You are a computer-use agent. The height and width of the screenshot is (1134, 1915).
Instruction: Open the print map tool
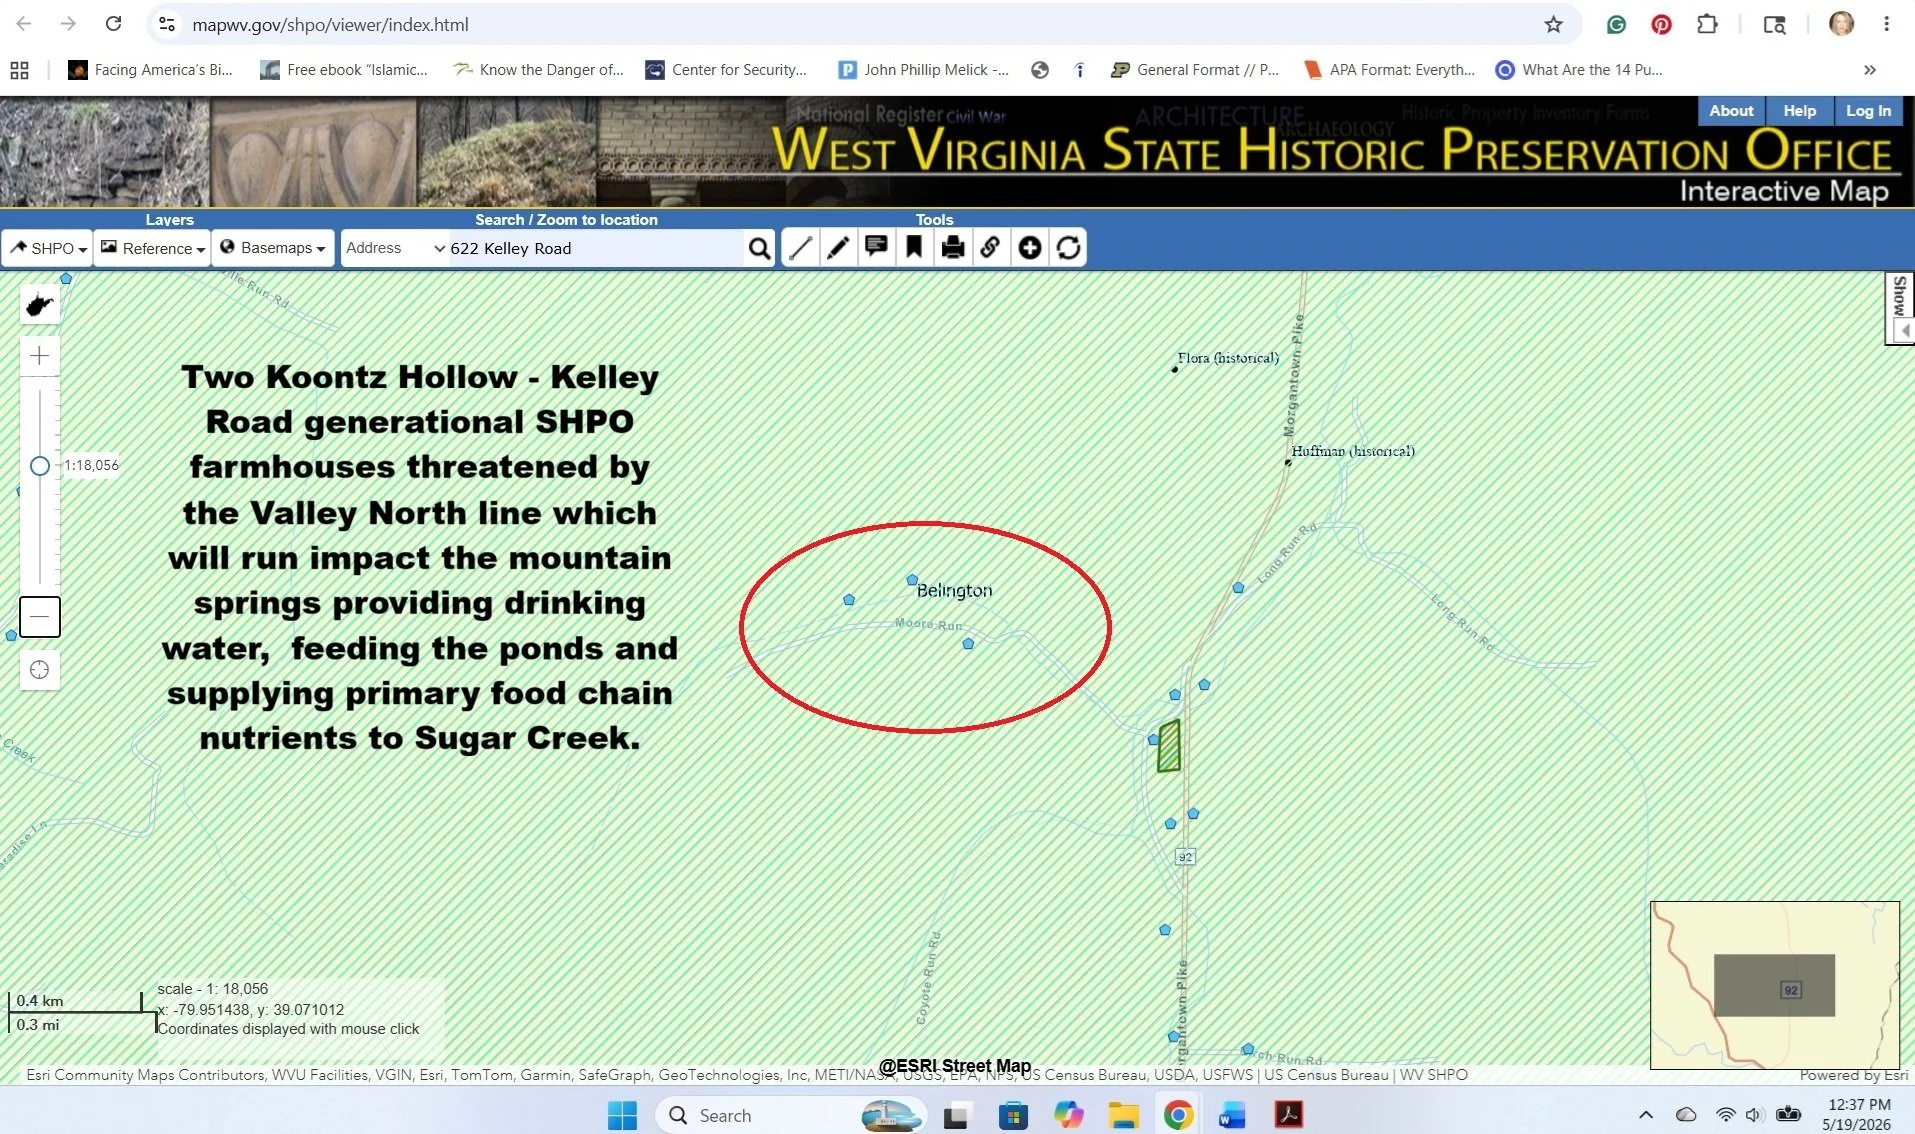(953, 248)
